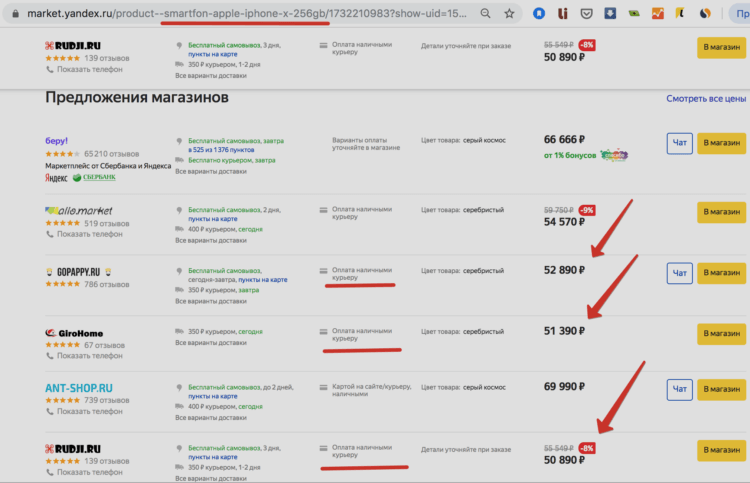Click Показать телефон under allo.market

[x=90, y=234]
